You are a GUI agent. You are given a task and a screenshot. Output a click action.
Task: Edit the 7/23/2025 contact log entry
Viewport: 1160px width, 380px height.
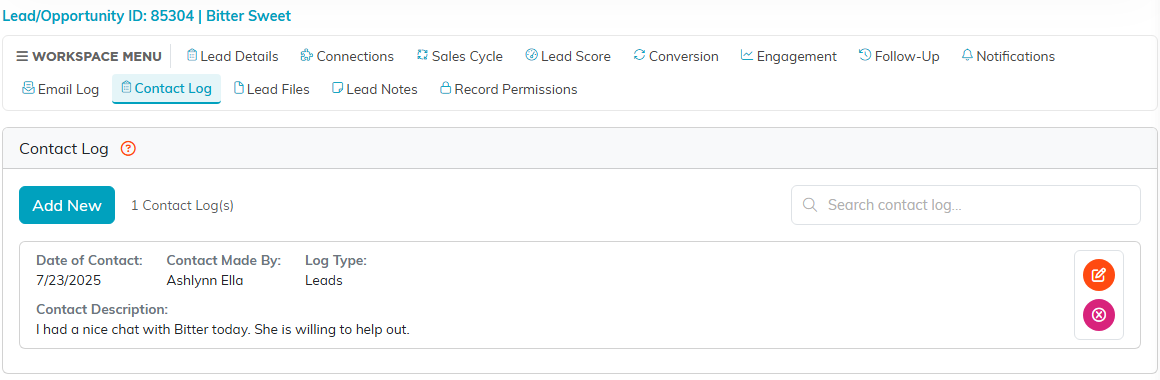pos(1099,276)
